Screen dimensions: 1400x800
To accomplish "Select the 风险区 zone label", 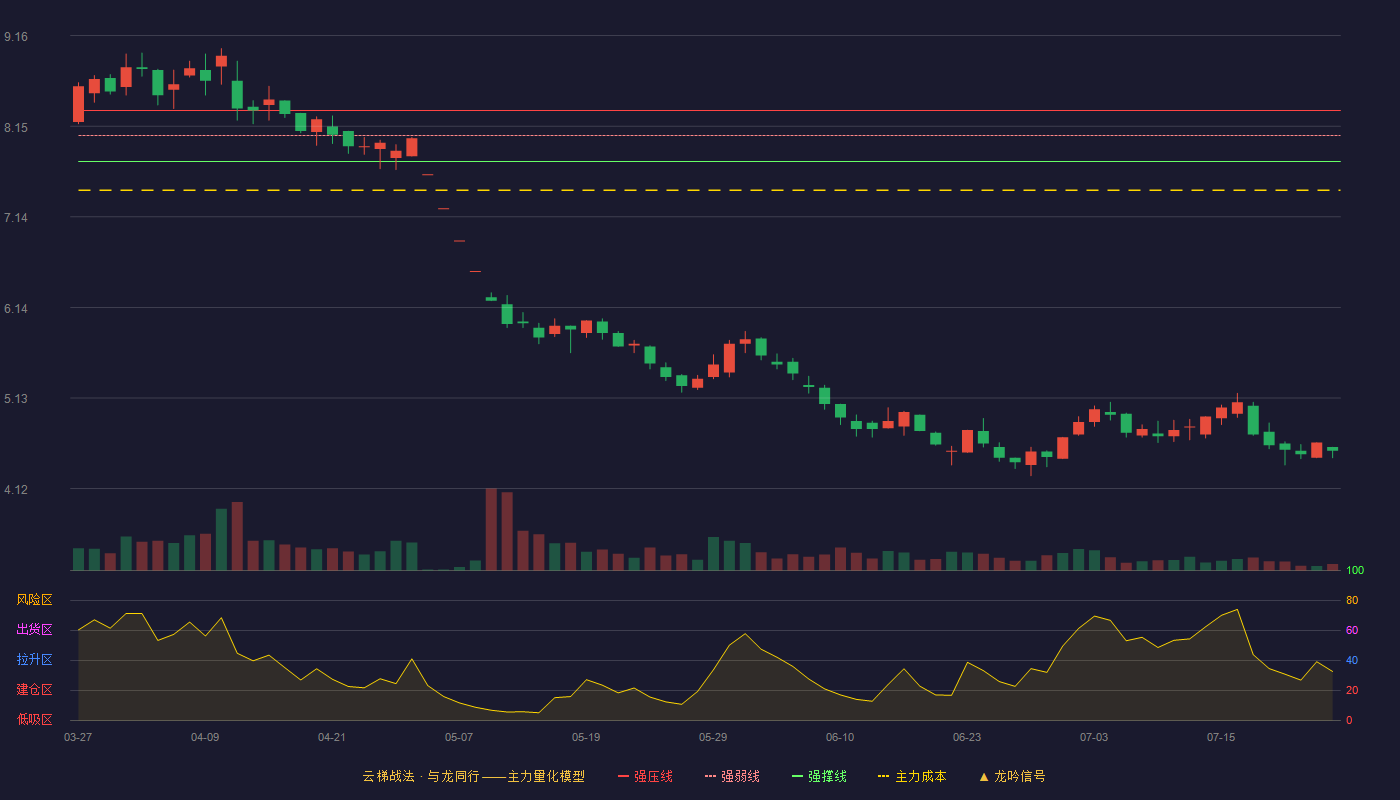I will (34, 600).
